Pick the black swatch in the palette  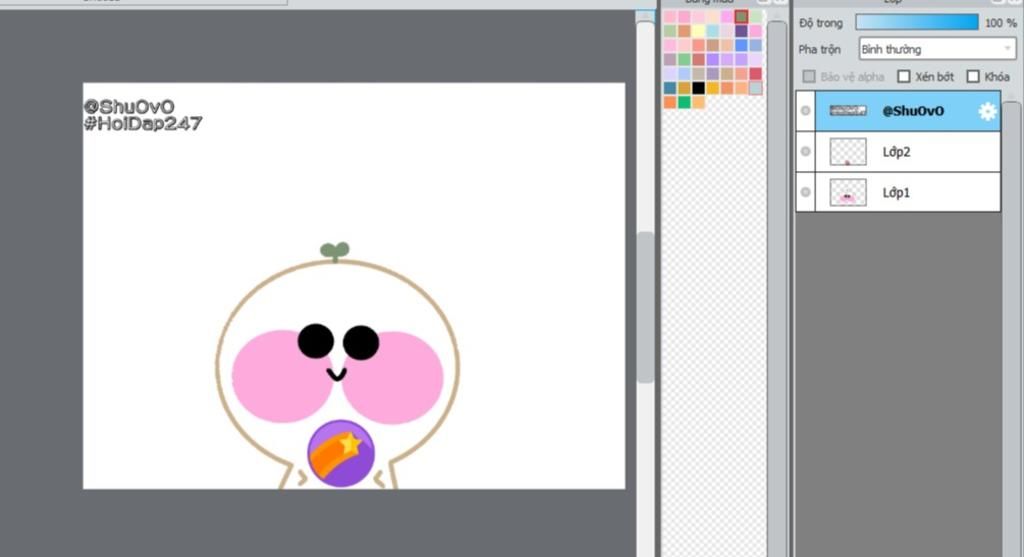pyautogui.click(x=699, y=88)
